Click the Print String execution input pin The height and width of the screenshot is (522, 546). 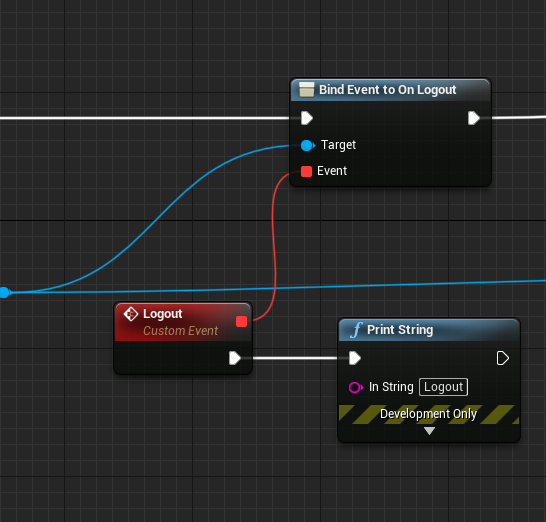point(355,358)
